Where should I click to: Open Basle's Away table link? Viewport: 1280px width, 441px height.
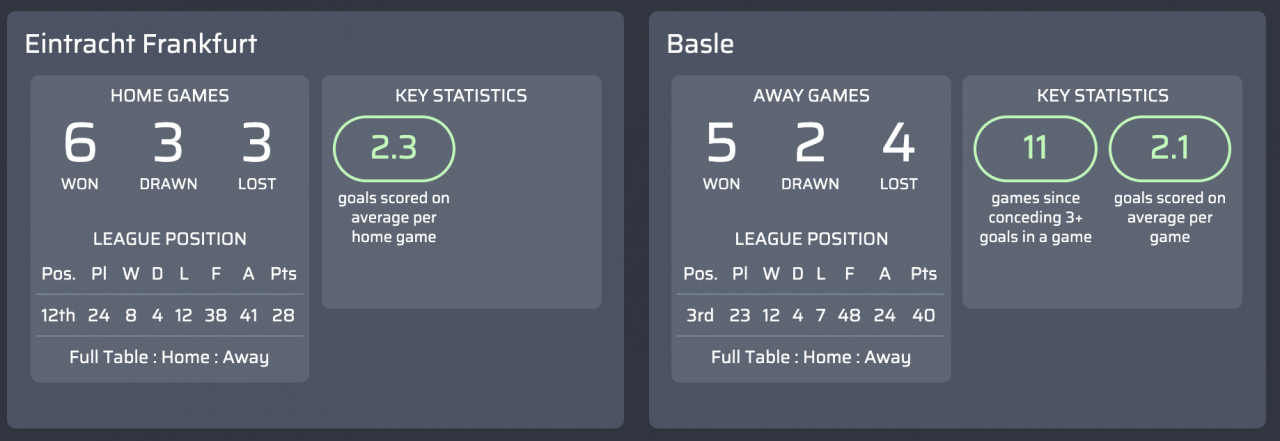click(888, 357)
